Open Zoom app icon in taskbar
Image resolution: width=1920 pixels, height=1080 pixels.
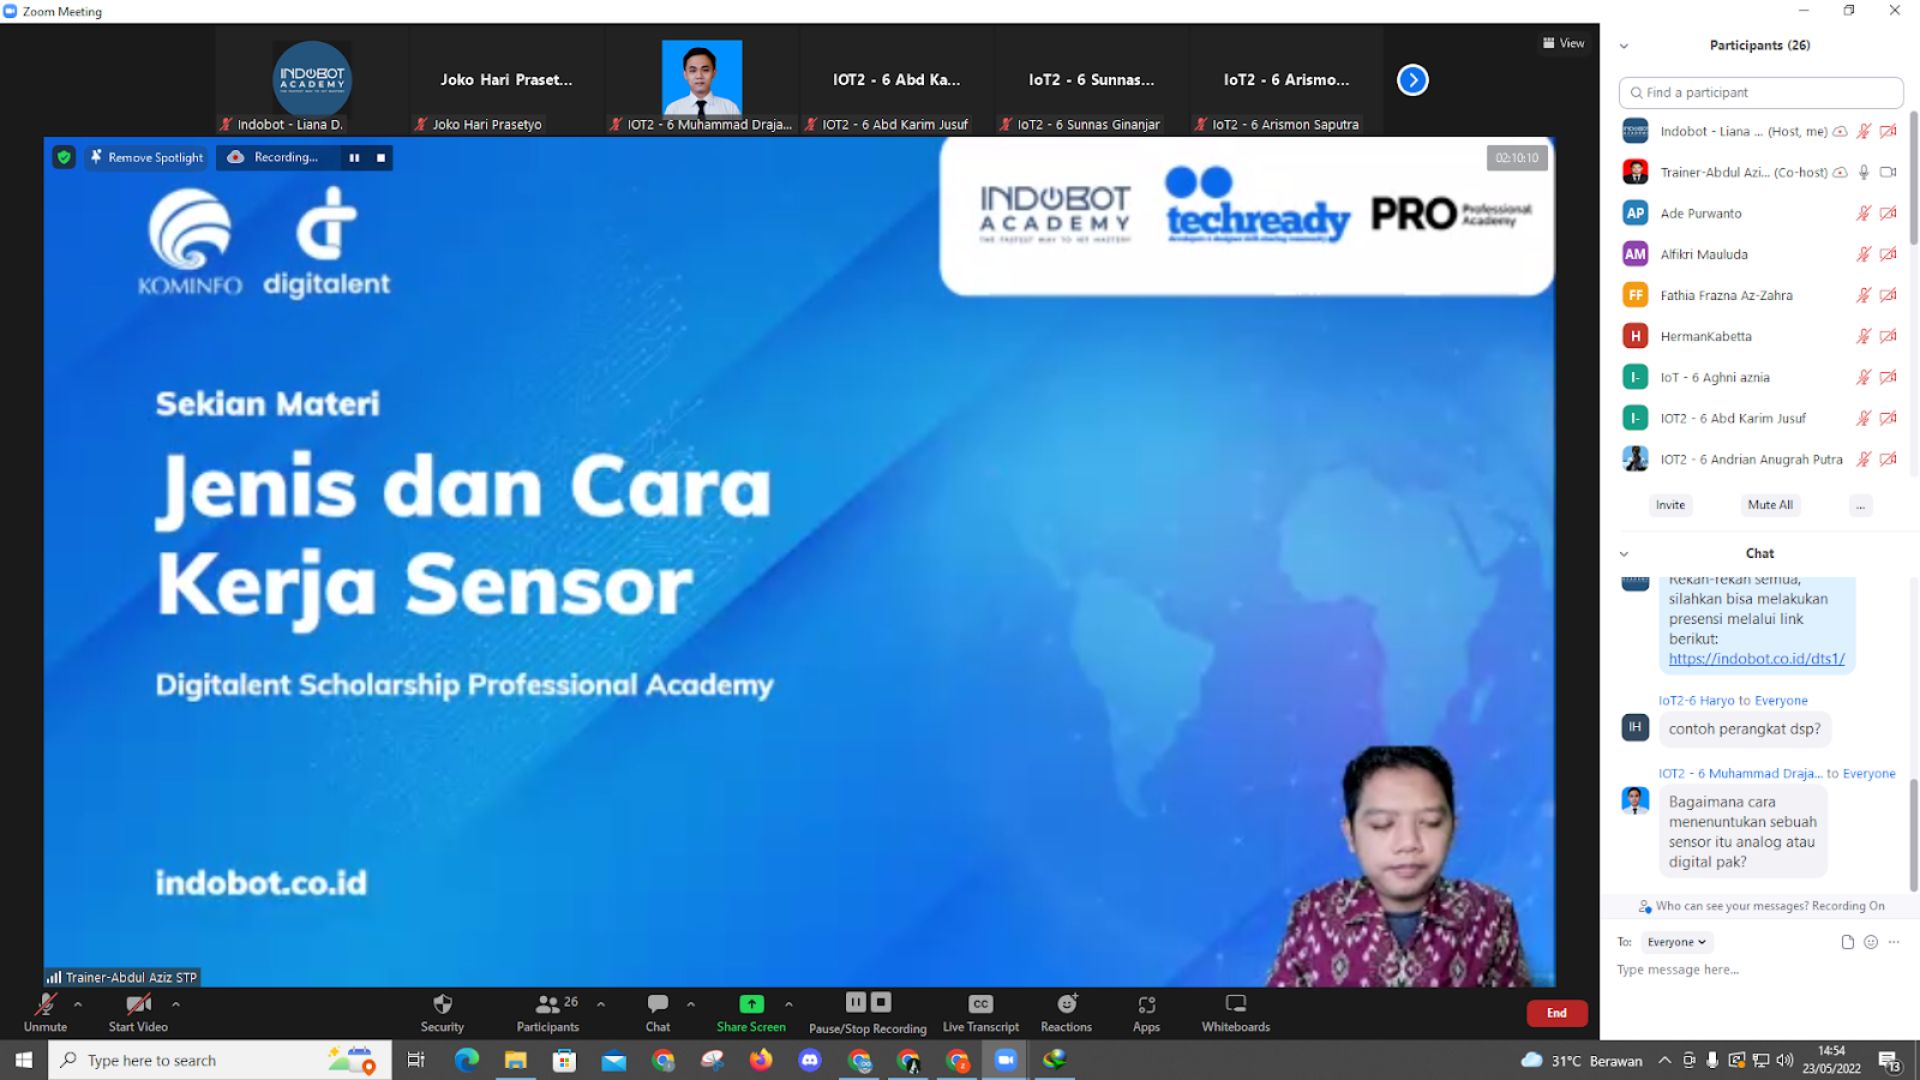1006,1060
